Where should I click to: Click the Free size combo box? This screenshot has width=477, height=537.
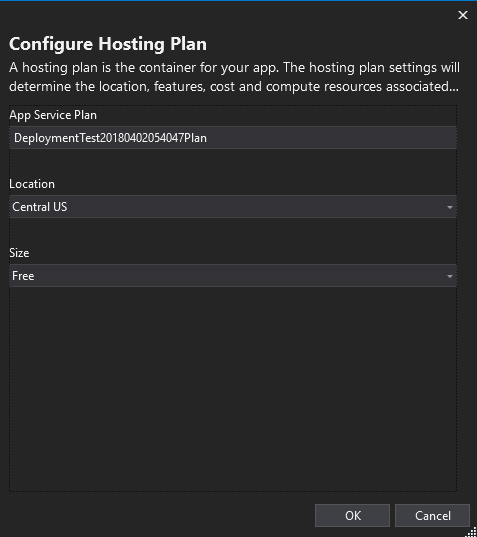click(233, 276)
